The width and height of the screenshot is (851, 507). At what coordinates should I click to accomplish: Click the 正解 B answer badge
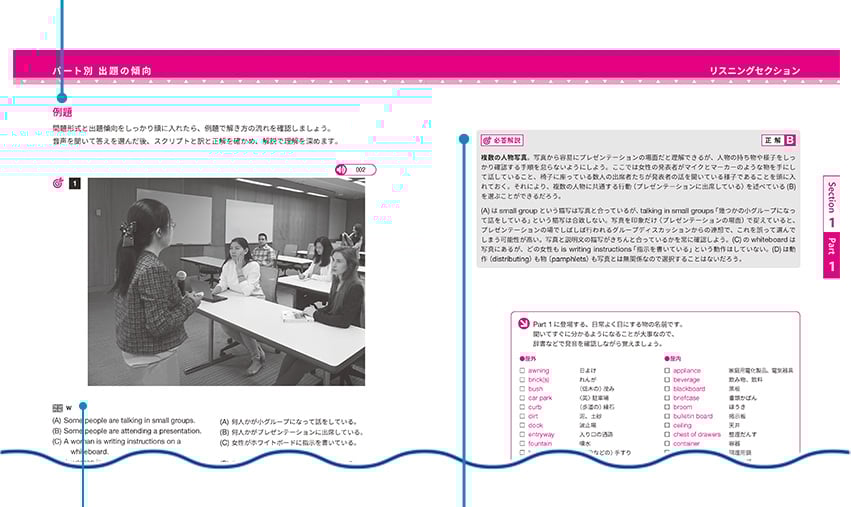coord(779,140)
